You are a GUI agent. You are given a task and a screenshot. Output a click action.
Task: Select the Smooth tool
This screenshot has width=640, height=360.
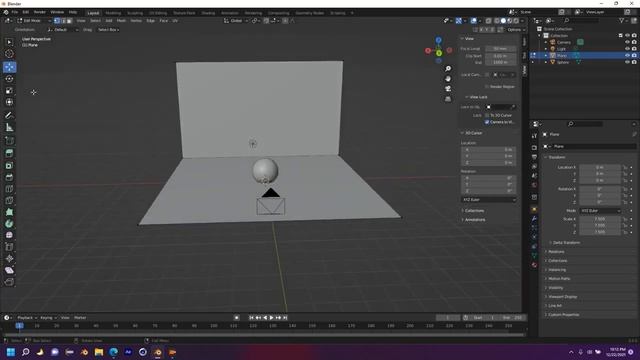click(x=9, y=235)
